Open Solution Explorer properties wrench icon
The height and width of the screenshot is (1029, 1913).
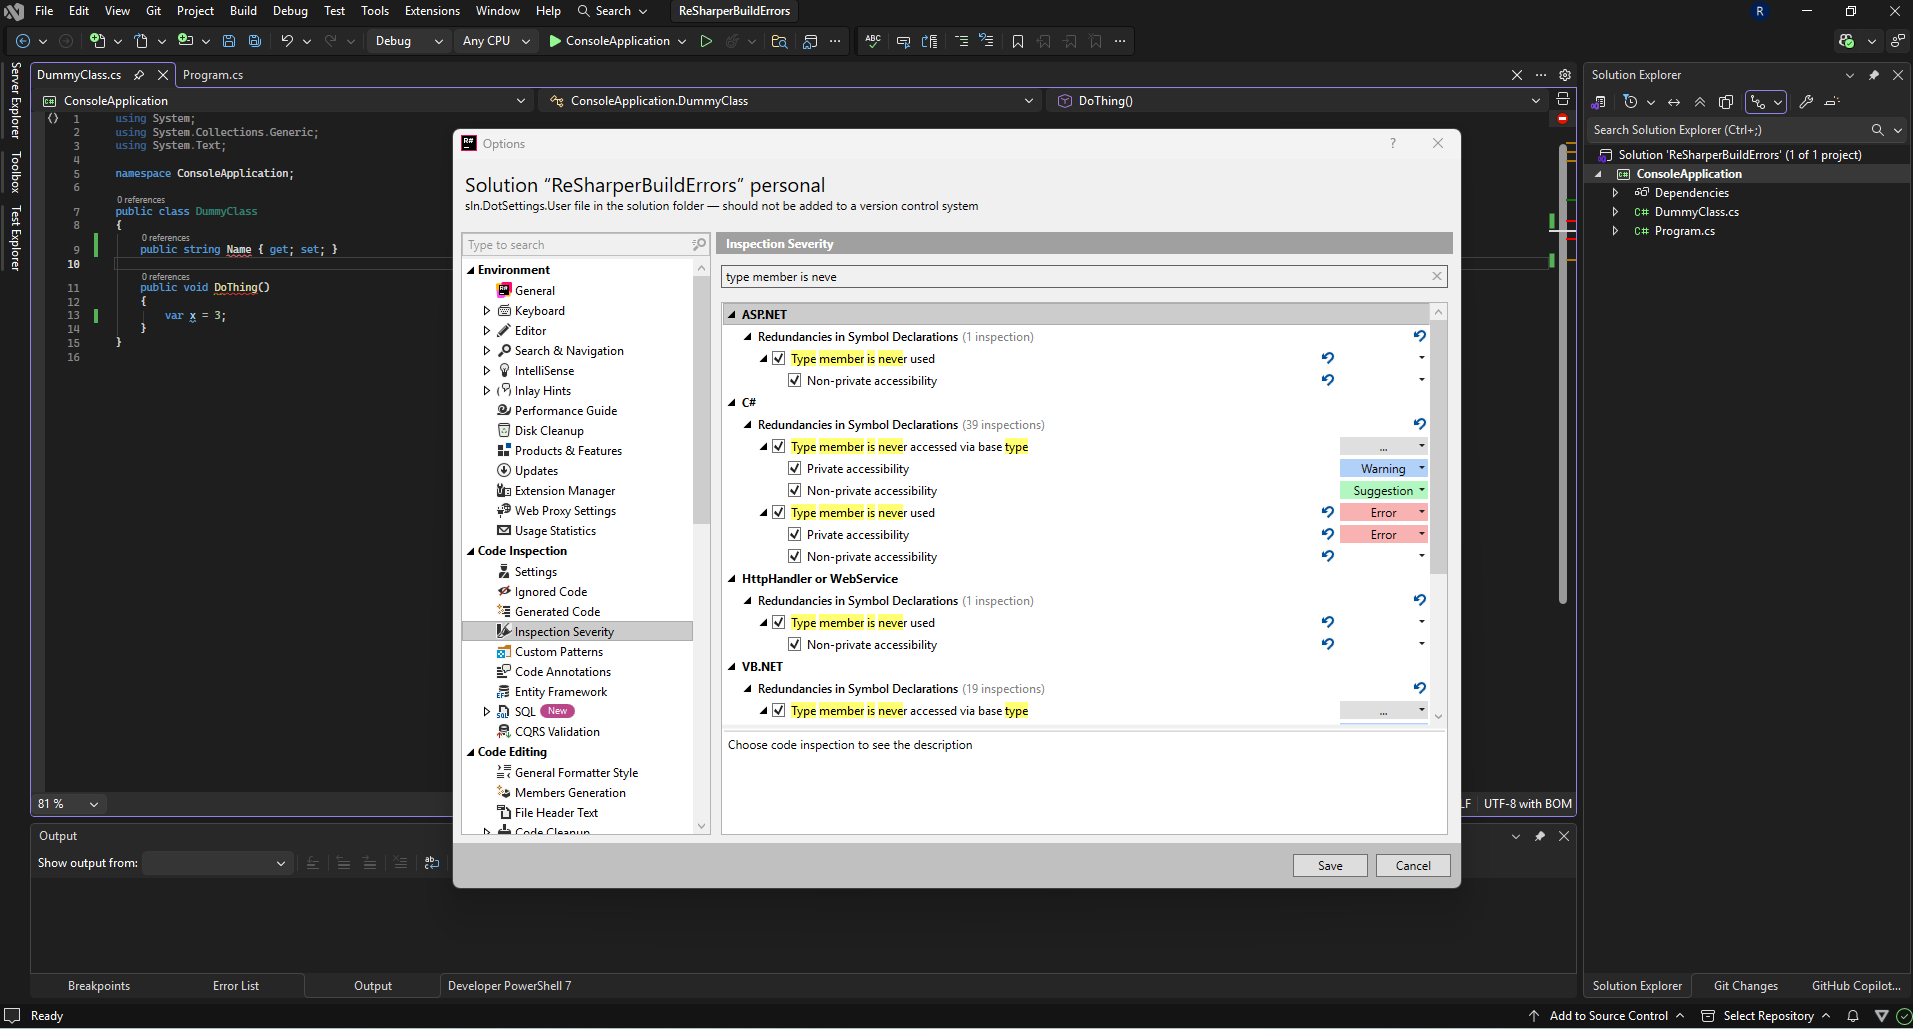point(1806,102)
